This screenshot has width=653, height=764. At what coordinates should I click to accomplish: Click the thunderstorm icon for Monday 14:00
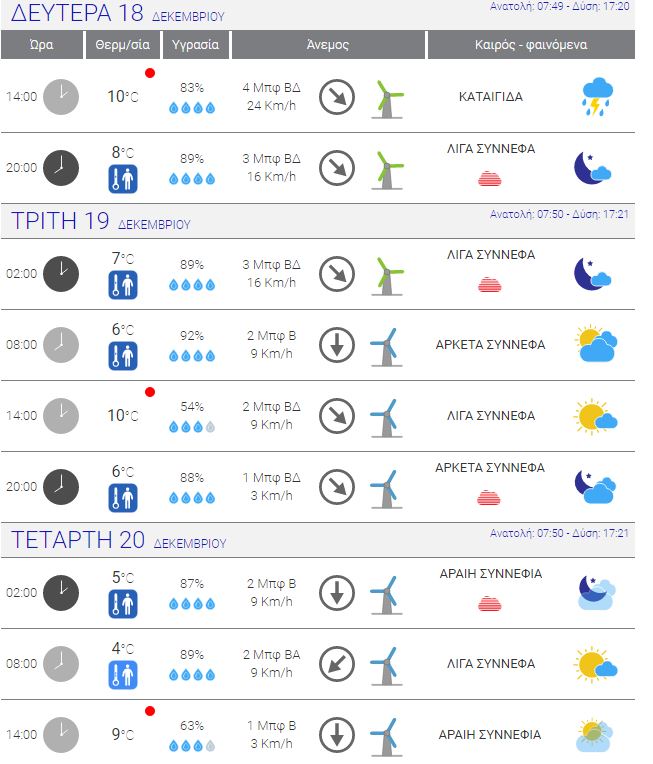click(597, 96)
